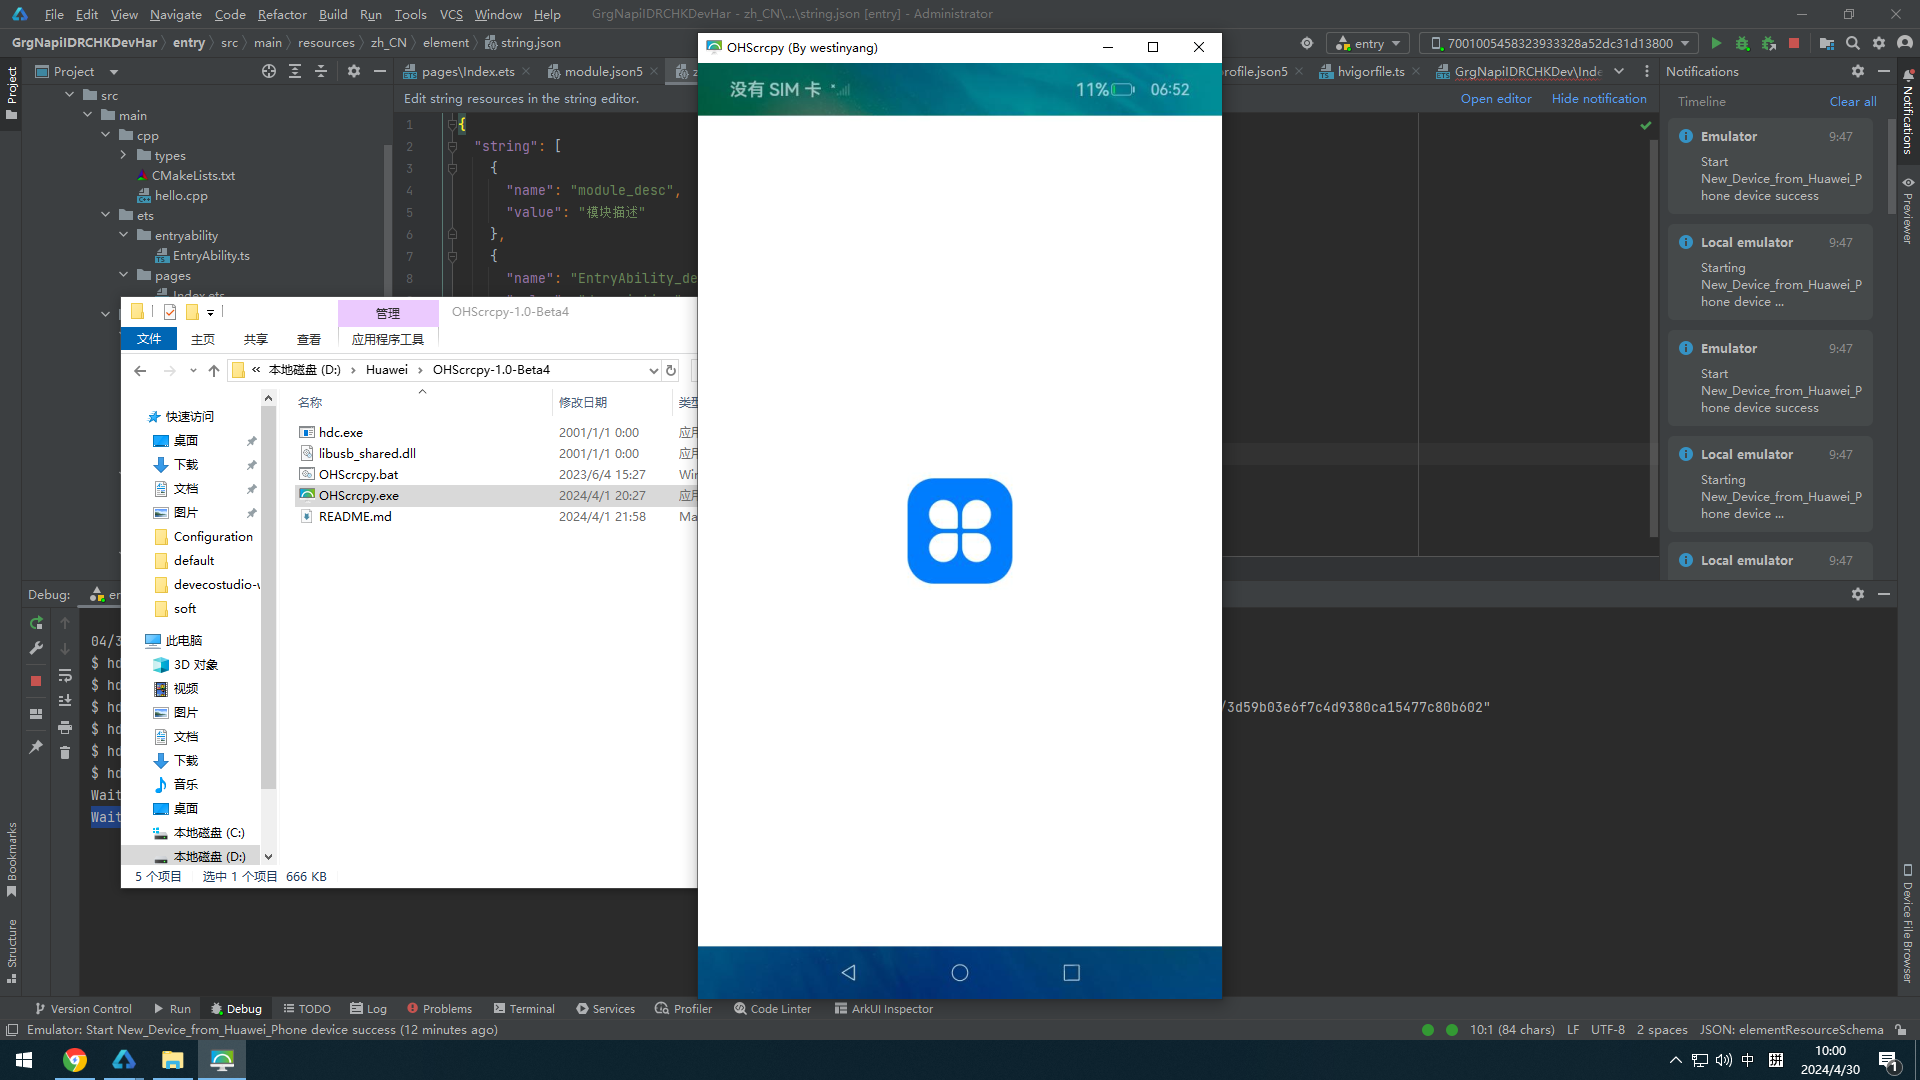Collapse the ets folder in project tree
Viewport: 1920px width, 1080px height.
pos(106,215)
